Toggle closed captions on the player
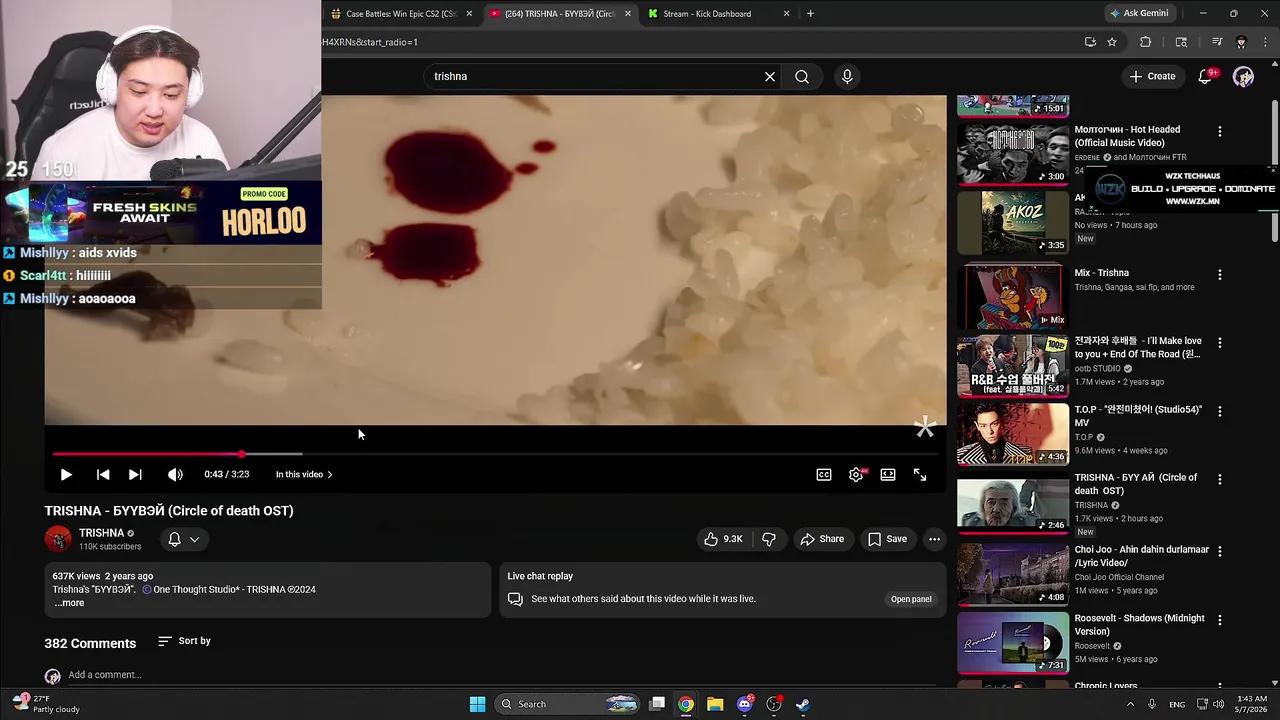 click(x=824, y=475)
